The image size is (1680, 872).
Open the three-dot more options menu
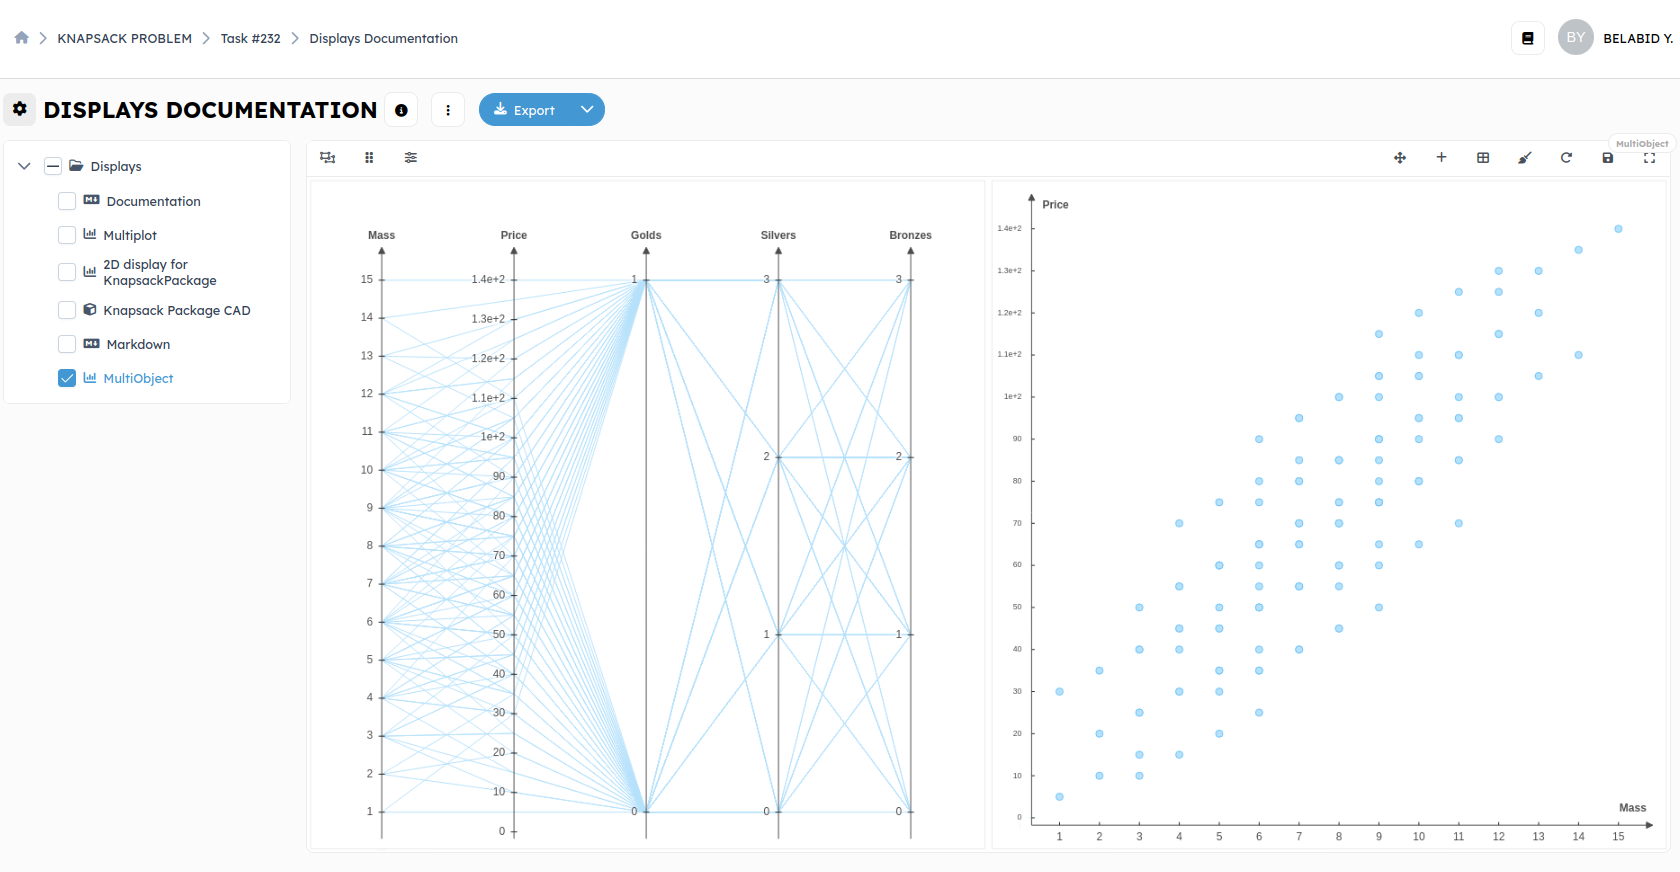click(448, 110)
